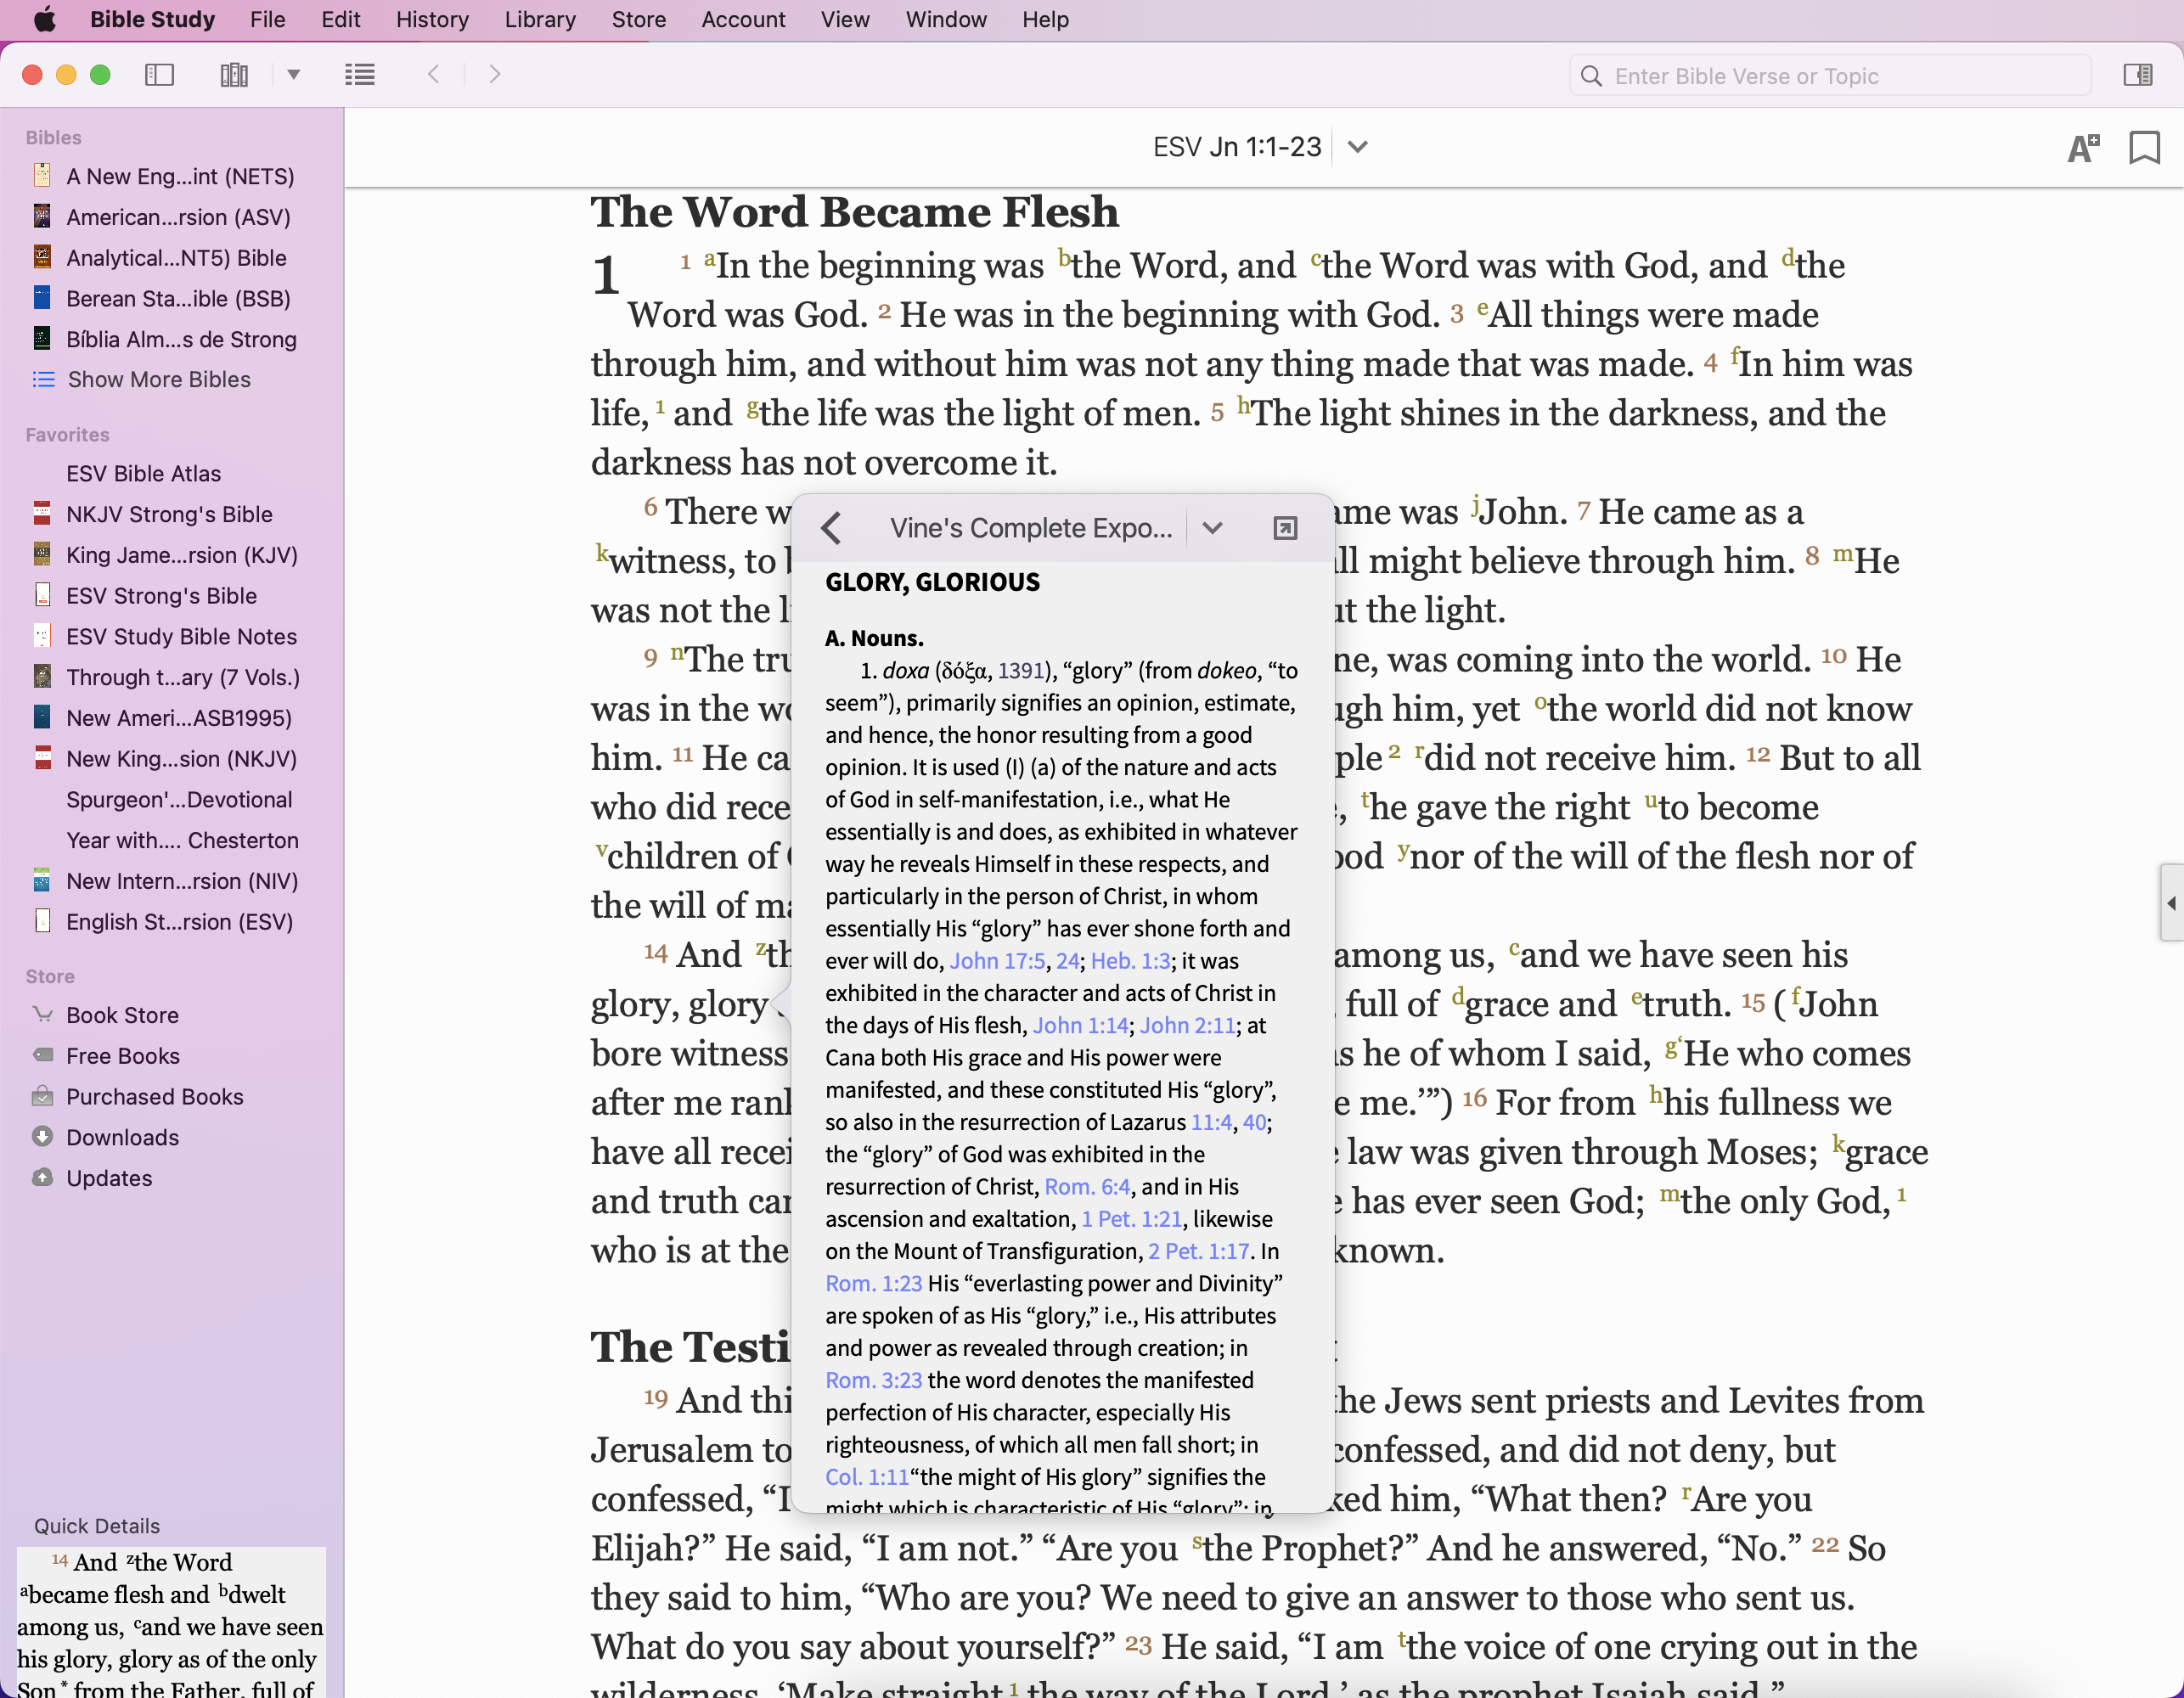The width and height of the screenshot is (2184, 1698).
Task: Follow the Heb. 1:3 link in Vine's
Action: click(x=1130, y=962)
